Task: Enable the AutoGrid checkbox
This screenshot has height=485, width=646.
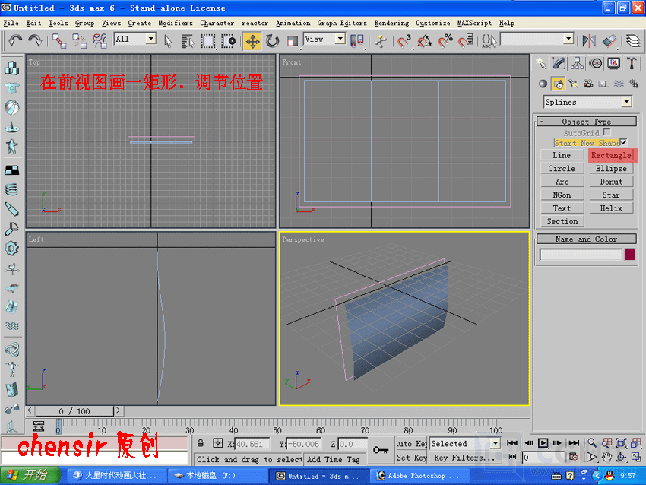Action: tap(606, 132)
